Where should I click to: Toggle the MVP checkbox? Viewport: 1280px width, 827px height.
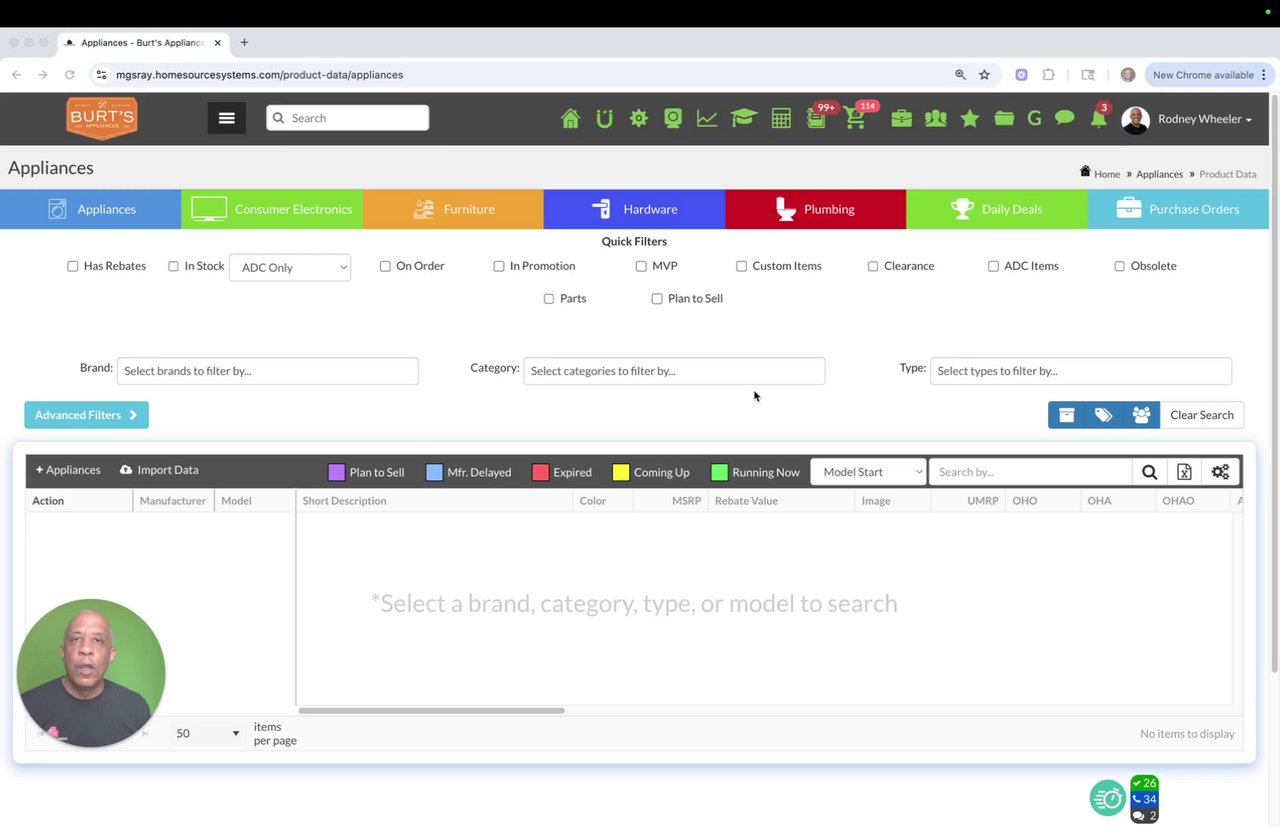(x=641, y=266)
